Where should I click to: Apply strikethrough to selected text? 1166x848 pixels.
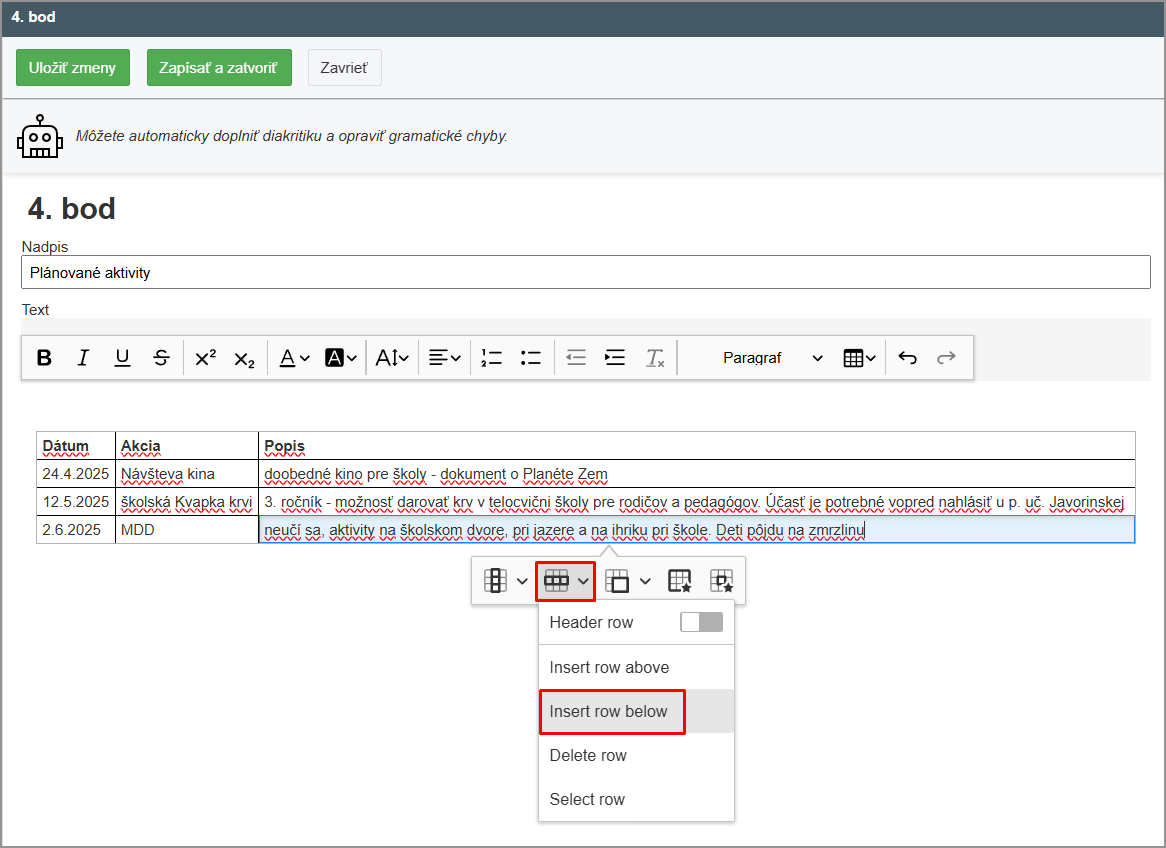pos(161,358)
